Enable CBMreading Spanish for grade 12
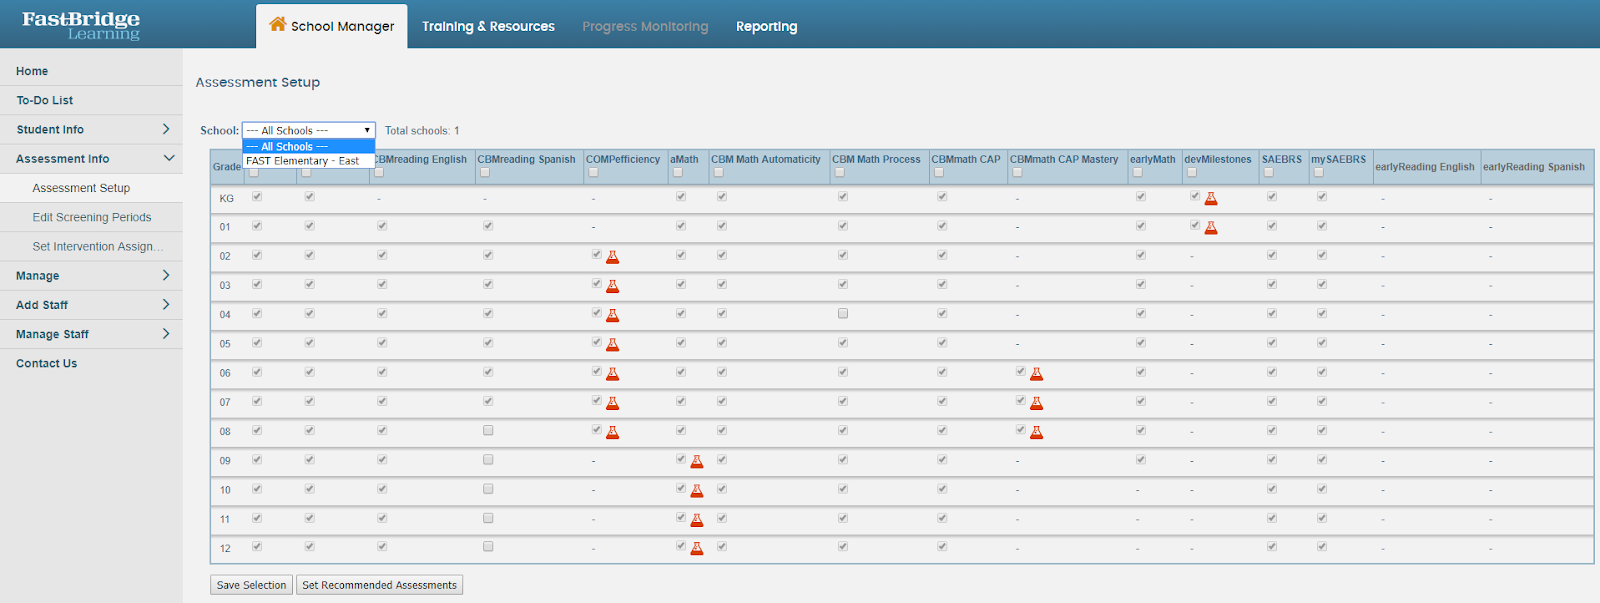 point(488,547)
